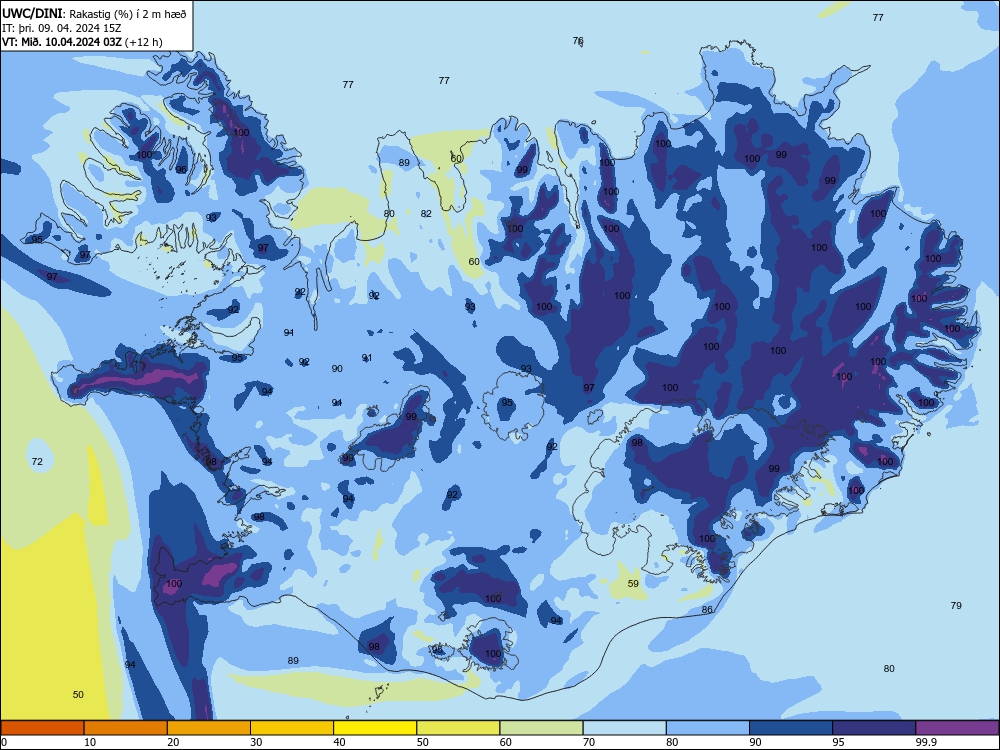This screenshot has width=1000, height=750.
Task: Click the '99.9' legend label
Action: point(926,742)
